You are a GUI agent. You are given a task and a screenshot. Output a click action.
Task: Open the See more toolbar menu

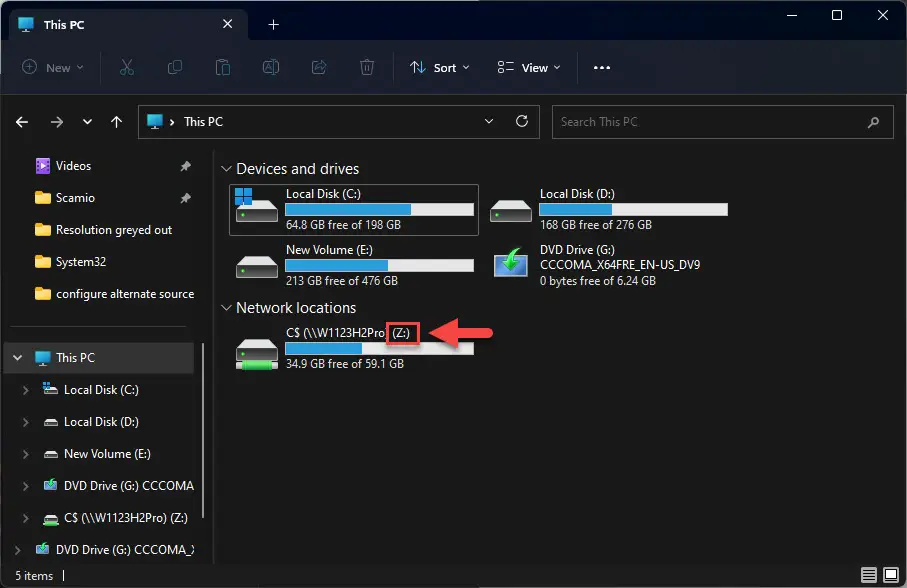(602, 67)
